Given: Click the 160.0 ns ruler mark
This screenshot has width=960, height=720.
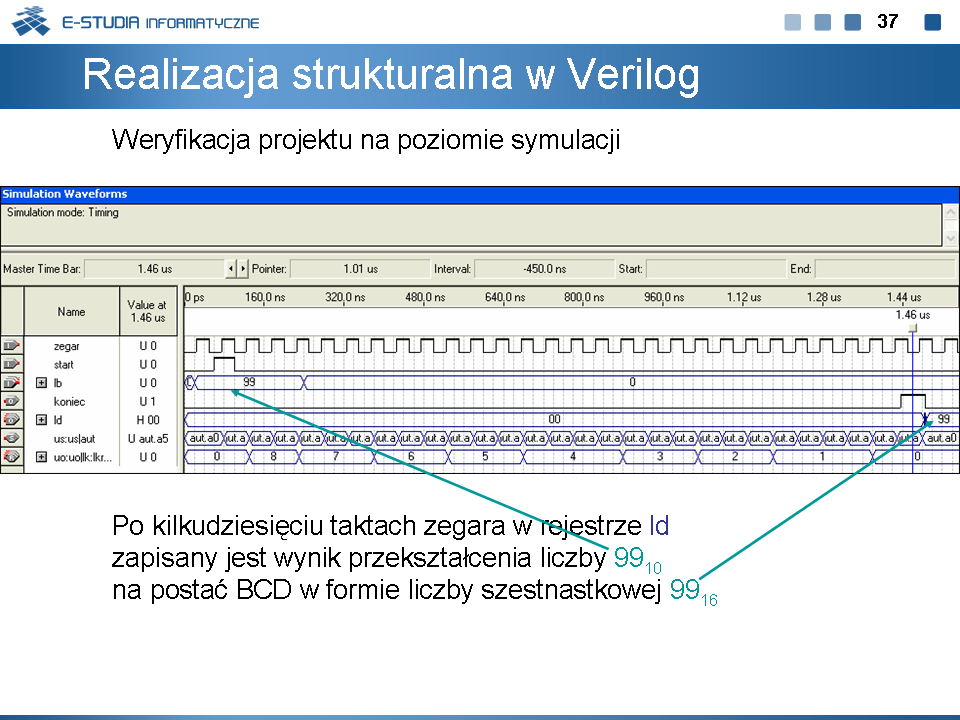Looking at the screenshot, I should (264, 297).
